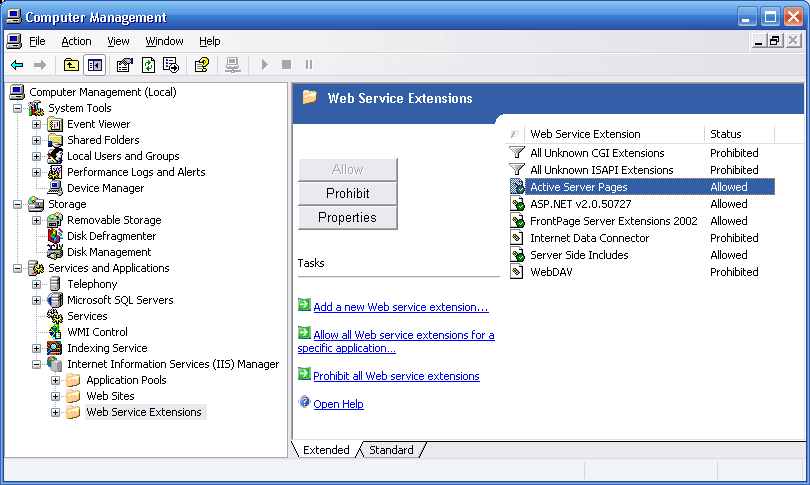
Task: Click the Start item play icon
Action: click(x=264, y=65)
